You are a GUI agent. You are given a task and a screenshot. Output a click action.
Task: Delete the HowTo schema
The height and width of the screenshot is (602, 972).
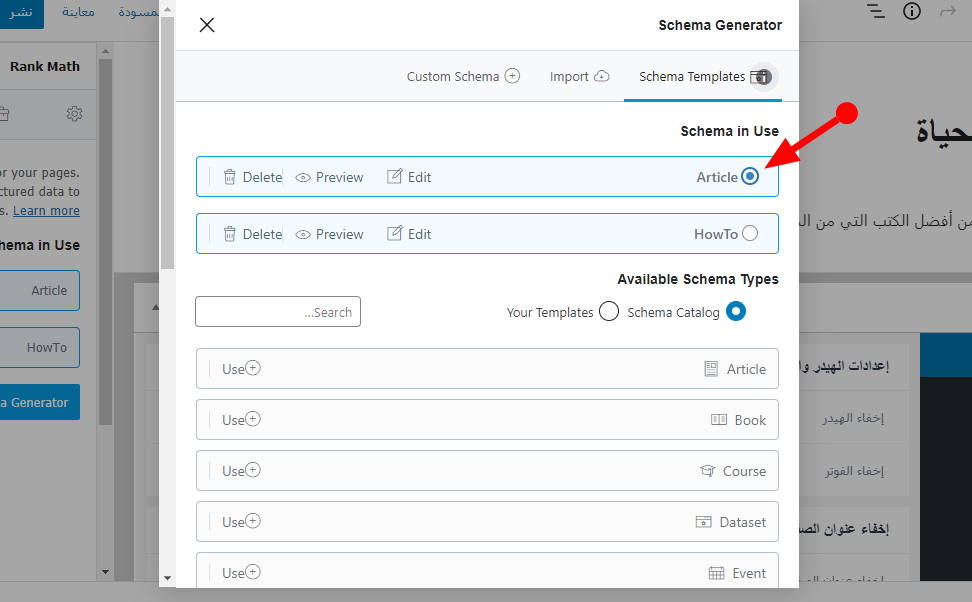[x=252, y=234]
